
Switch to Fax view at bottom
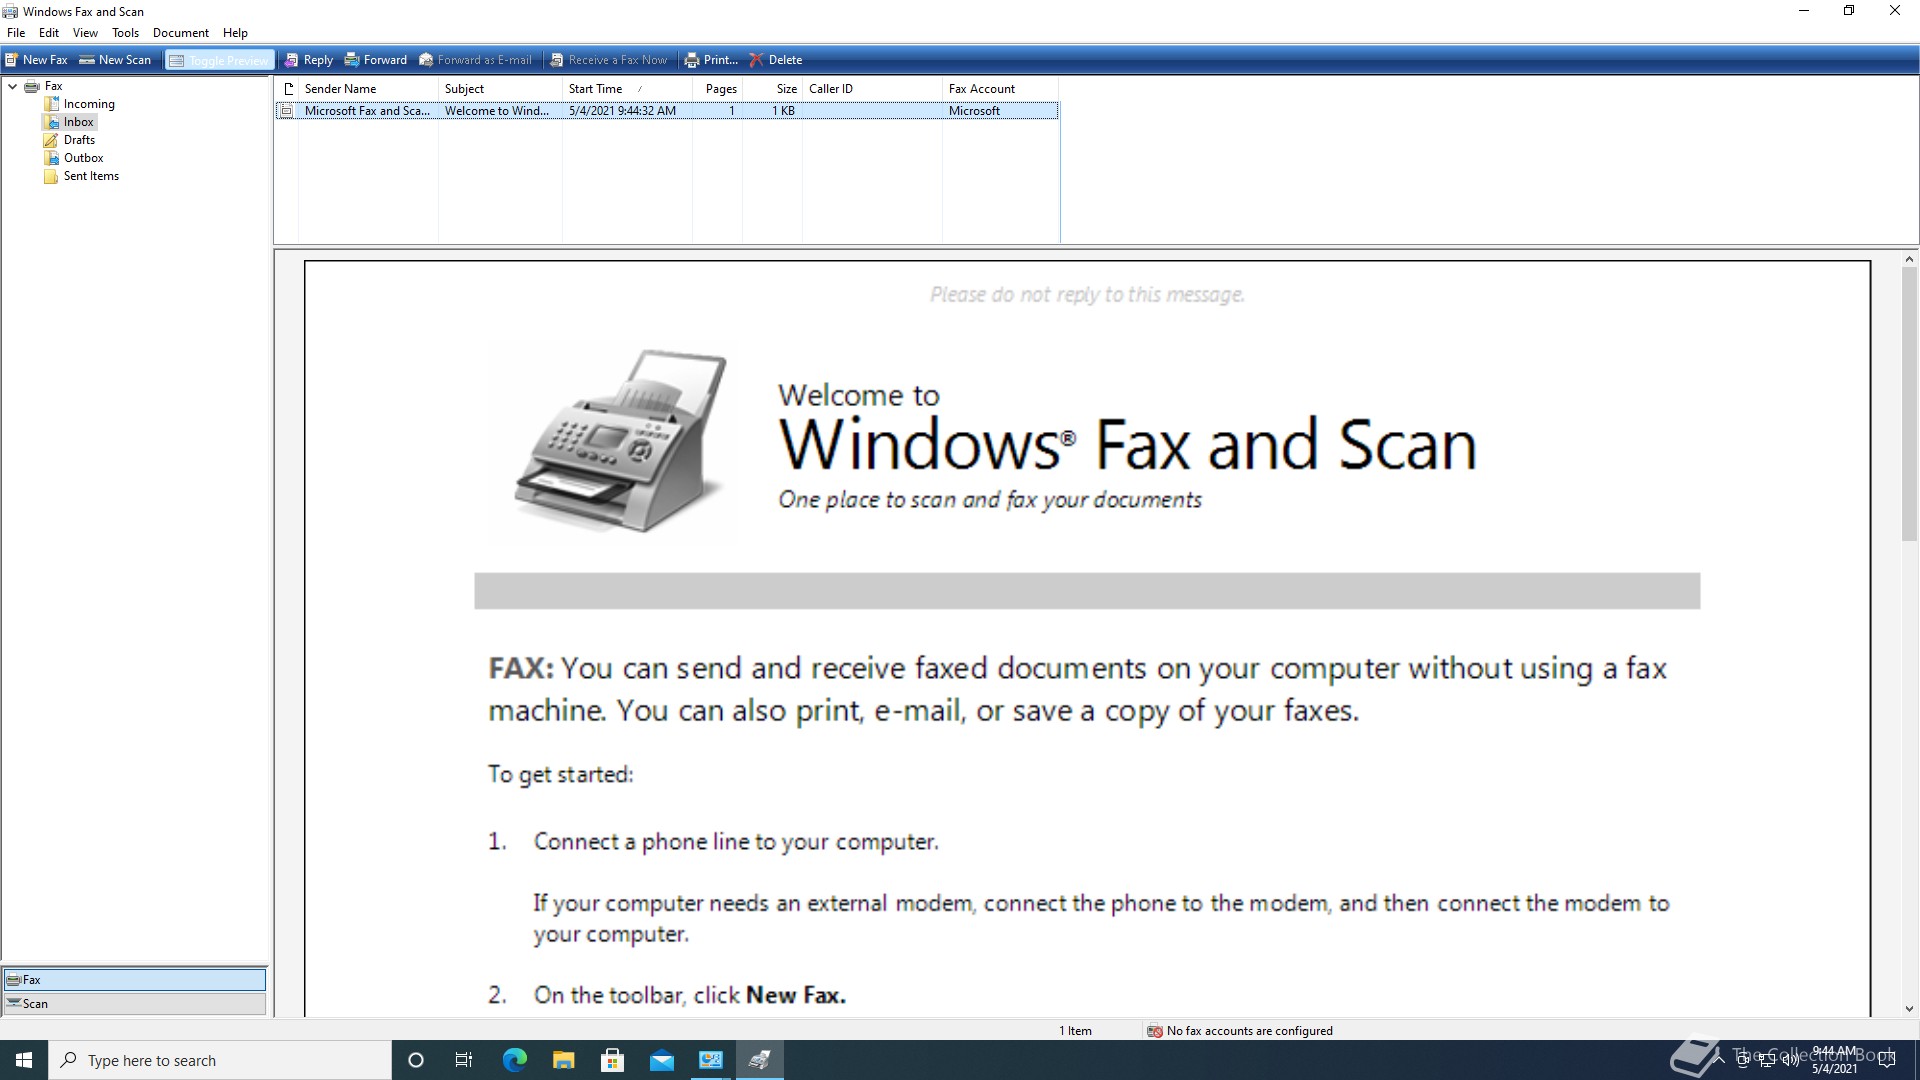[135, 980]
